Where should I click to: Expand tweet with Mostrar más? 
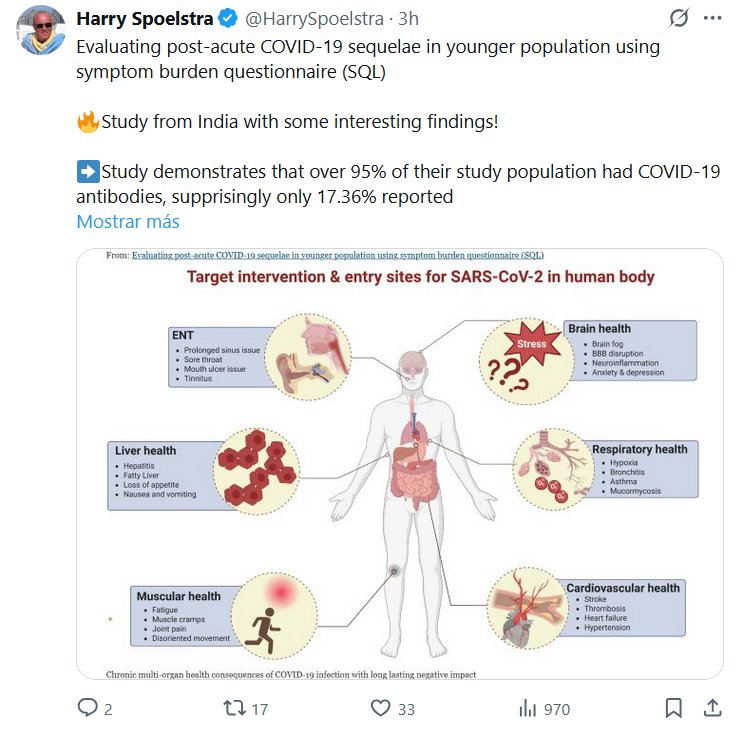pos(128,221)
